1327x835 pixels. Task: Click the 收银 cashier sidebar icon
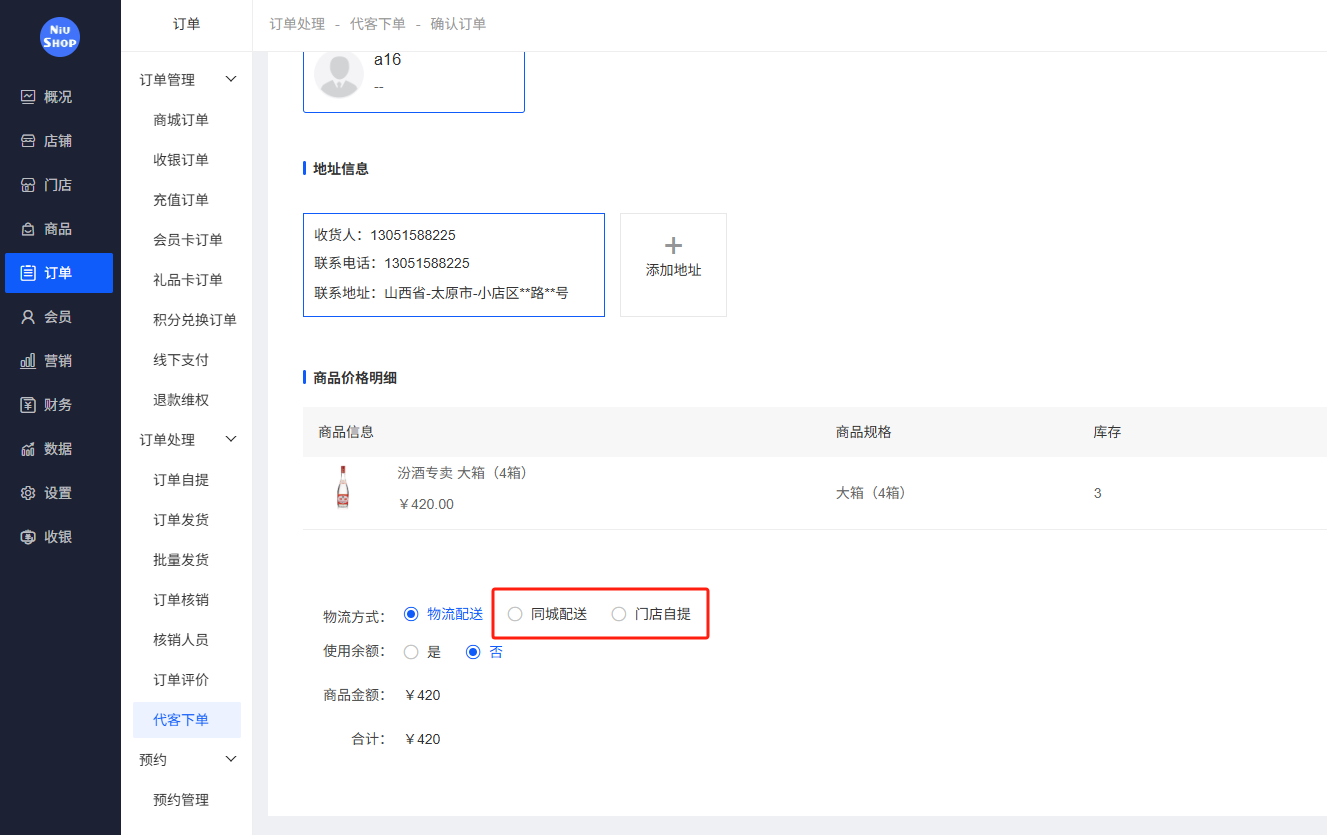[x=59, y=536]
